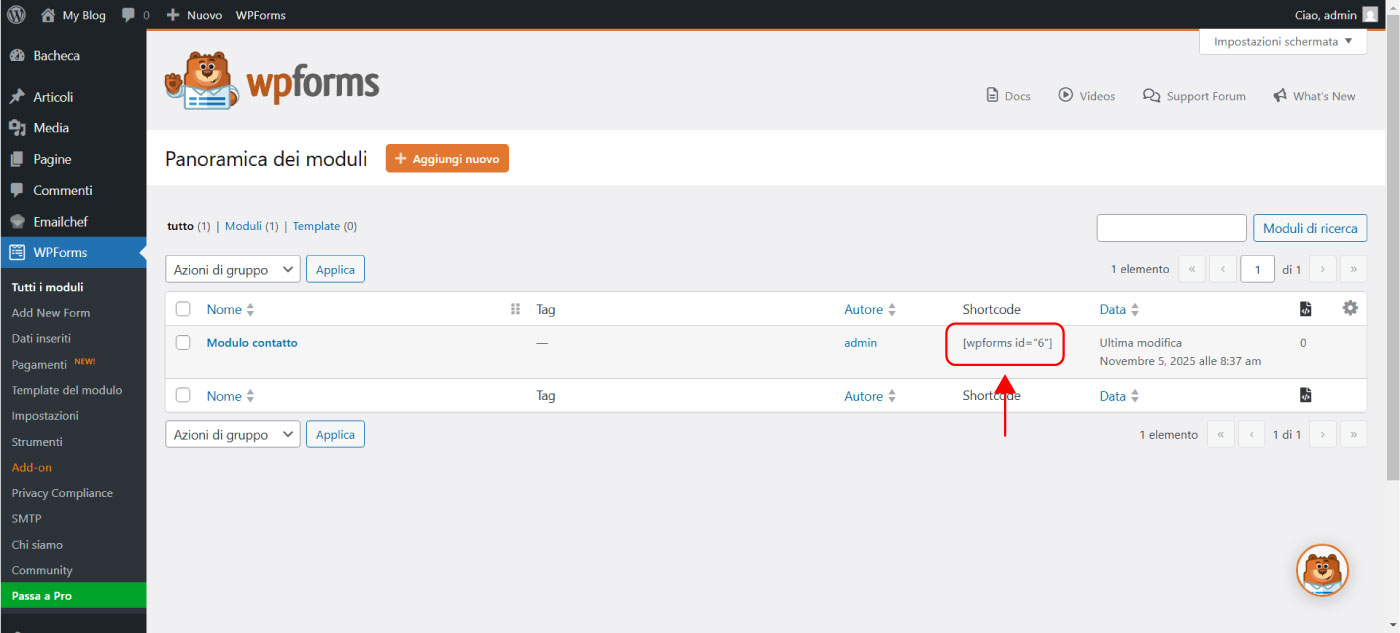Open the comments bubble icon in admin bar
1400x633 pixels.
[128, 15]
